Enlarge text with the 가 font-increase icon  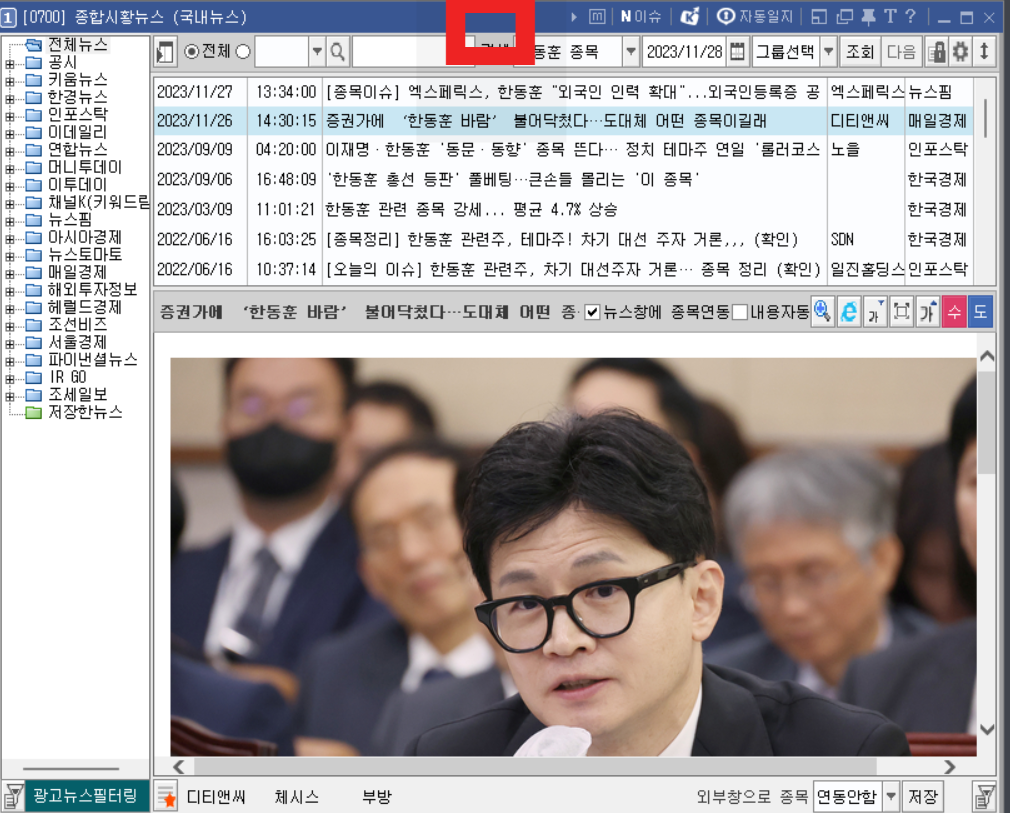(x=929, y=312)
